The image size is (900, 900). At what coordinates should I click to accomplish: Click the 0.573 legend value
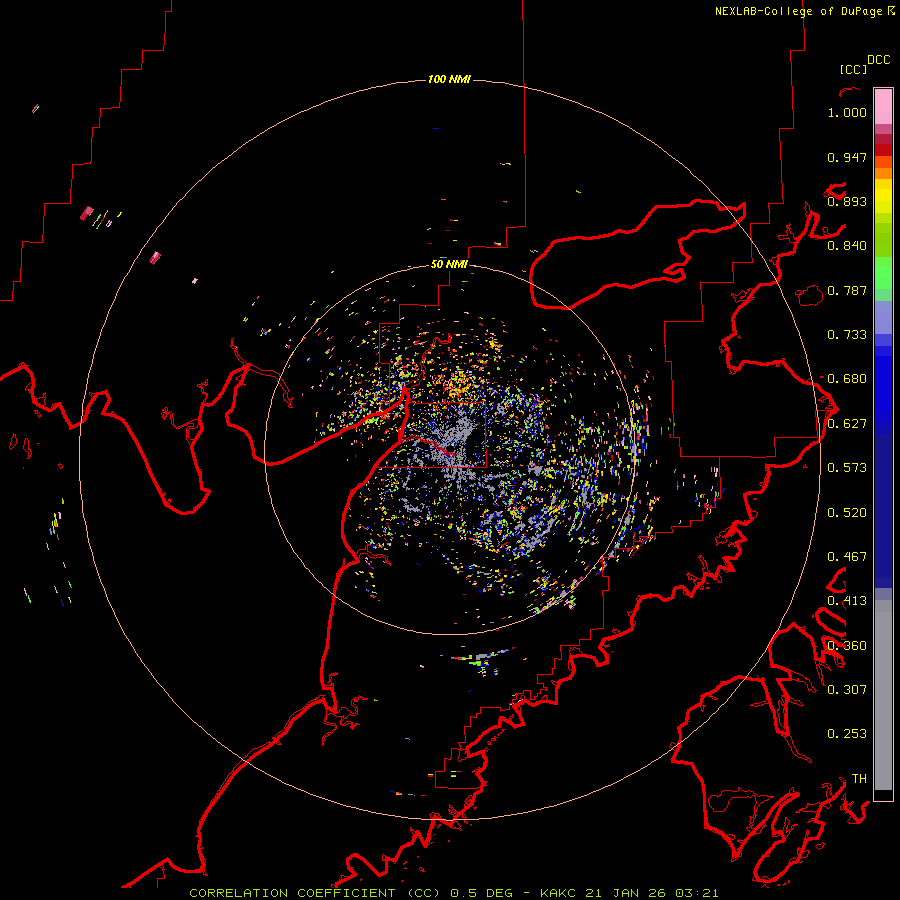(x=847, y=468)
